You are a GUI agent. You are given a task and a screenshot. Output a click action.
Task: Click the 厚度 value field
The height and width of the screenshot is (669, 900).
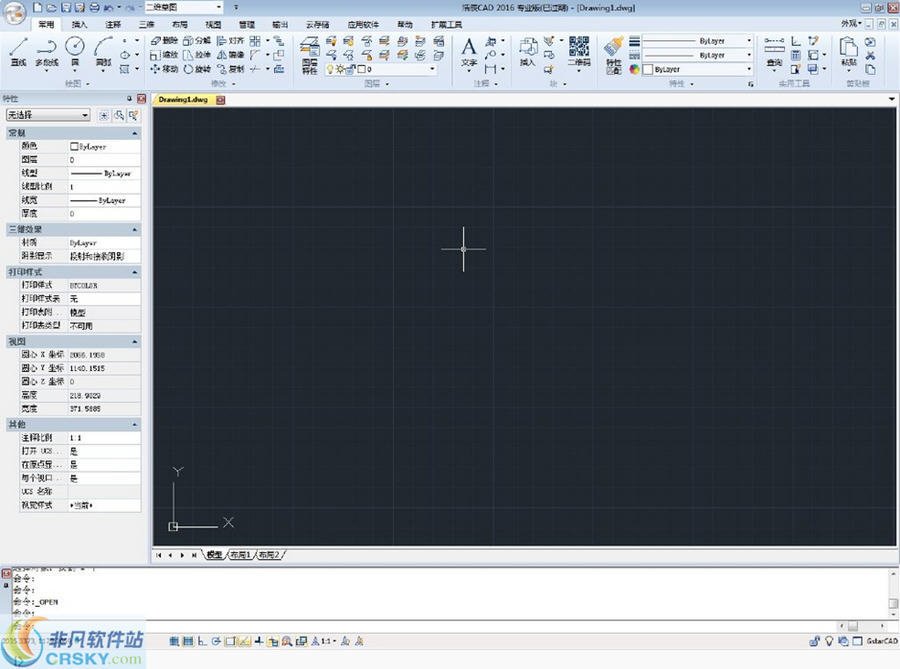pyautogui.click(x=104, y=213)
